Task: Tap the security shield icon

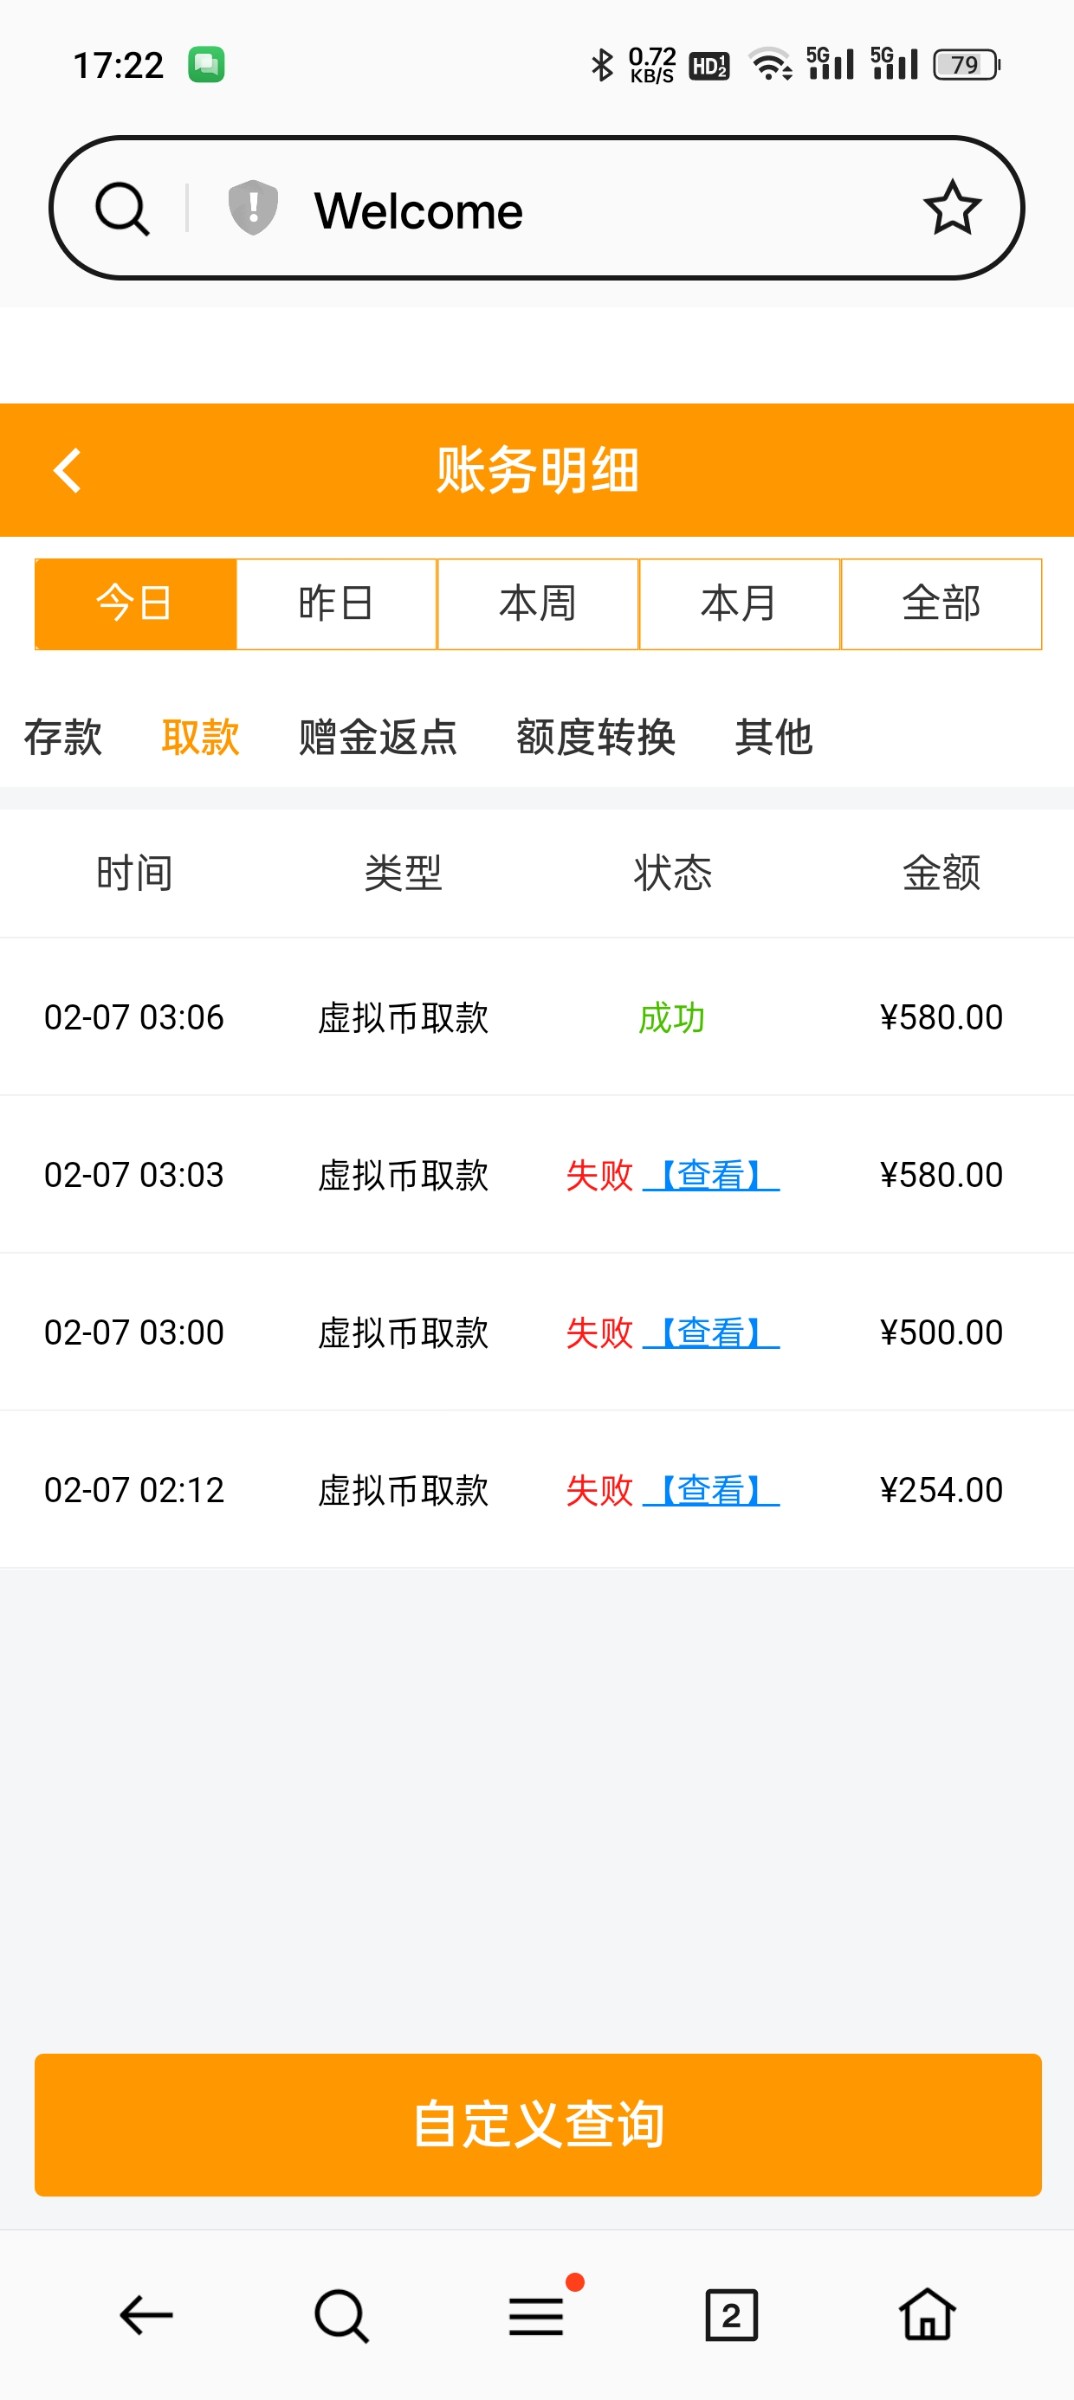Action: coord(253,208)
